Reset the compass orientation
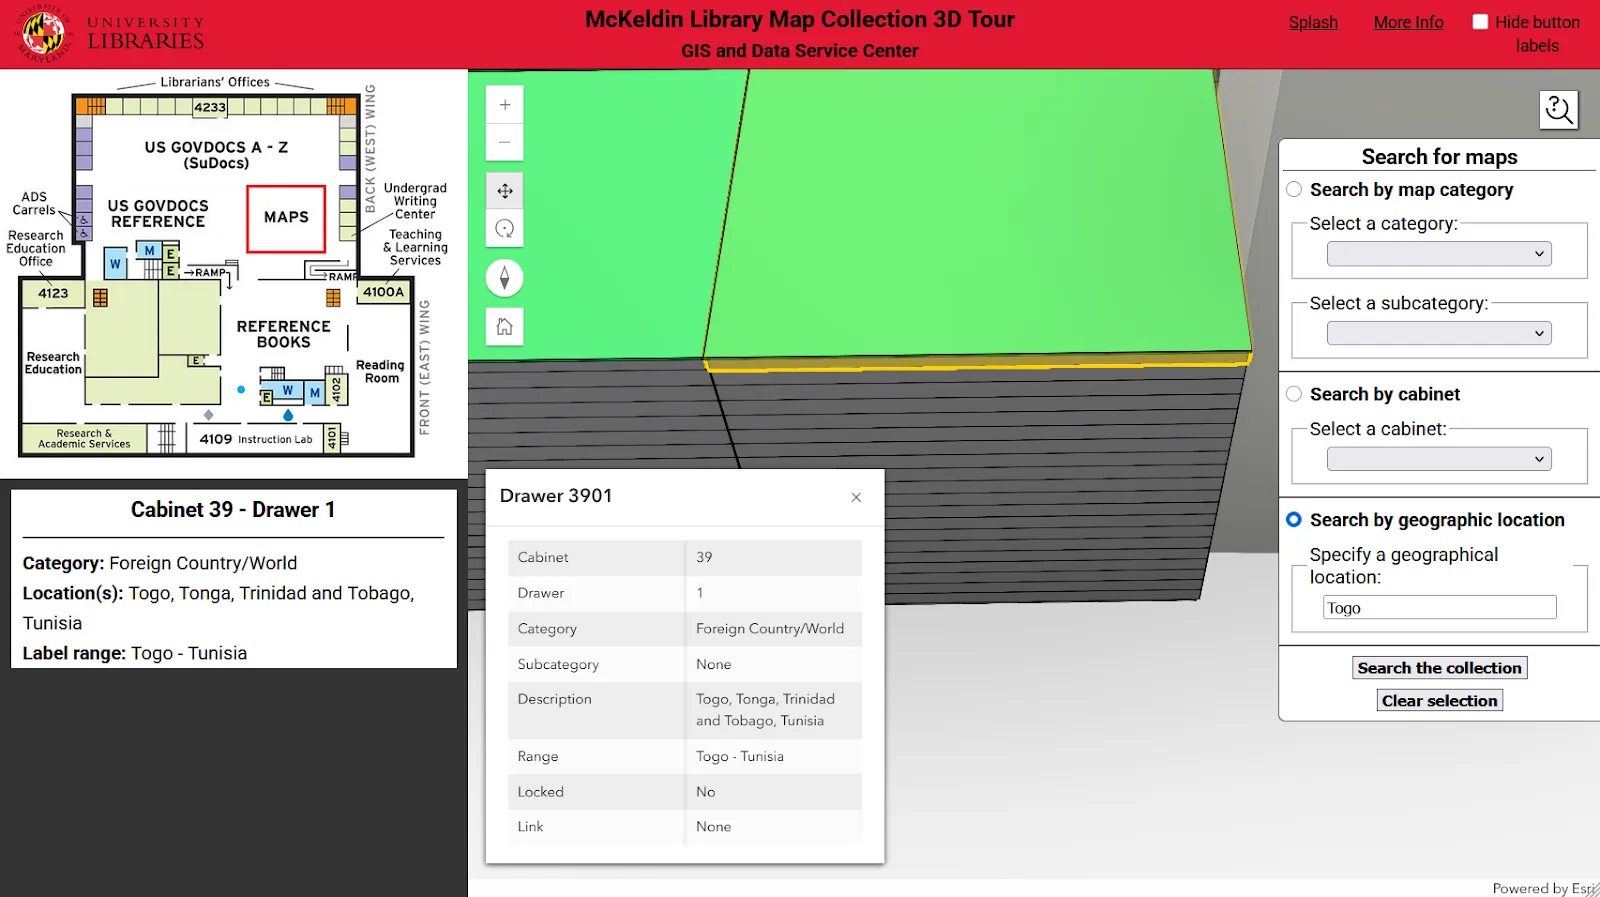 coord(505,278)
